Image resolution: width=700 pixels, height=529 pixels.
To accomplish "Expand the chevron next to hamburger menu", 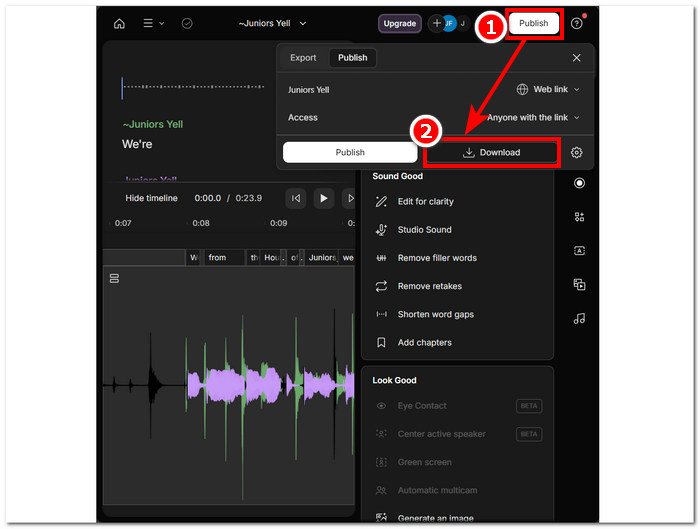I will click(162, 23).
